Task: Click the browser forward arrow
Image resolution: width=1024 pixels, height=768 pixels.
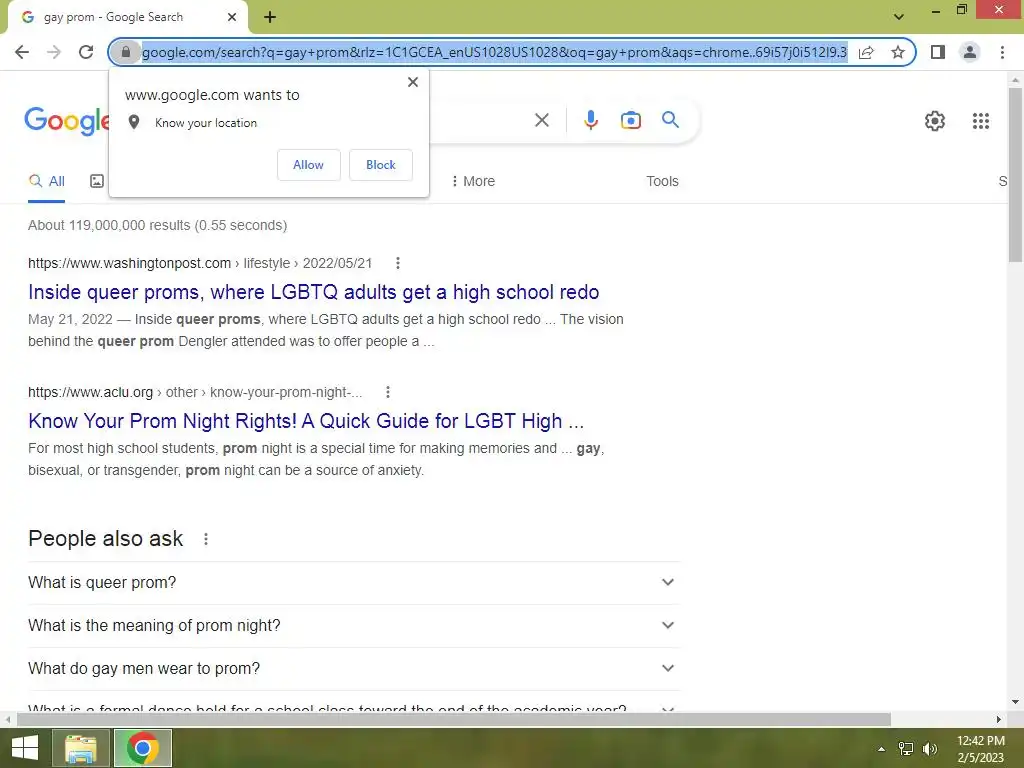Action: pyautogui.click(x=54, y=52)
